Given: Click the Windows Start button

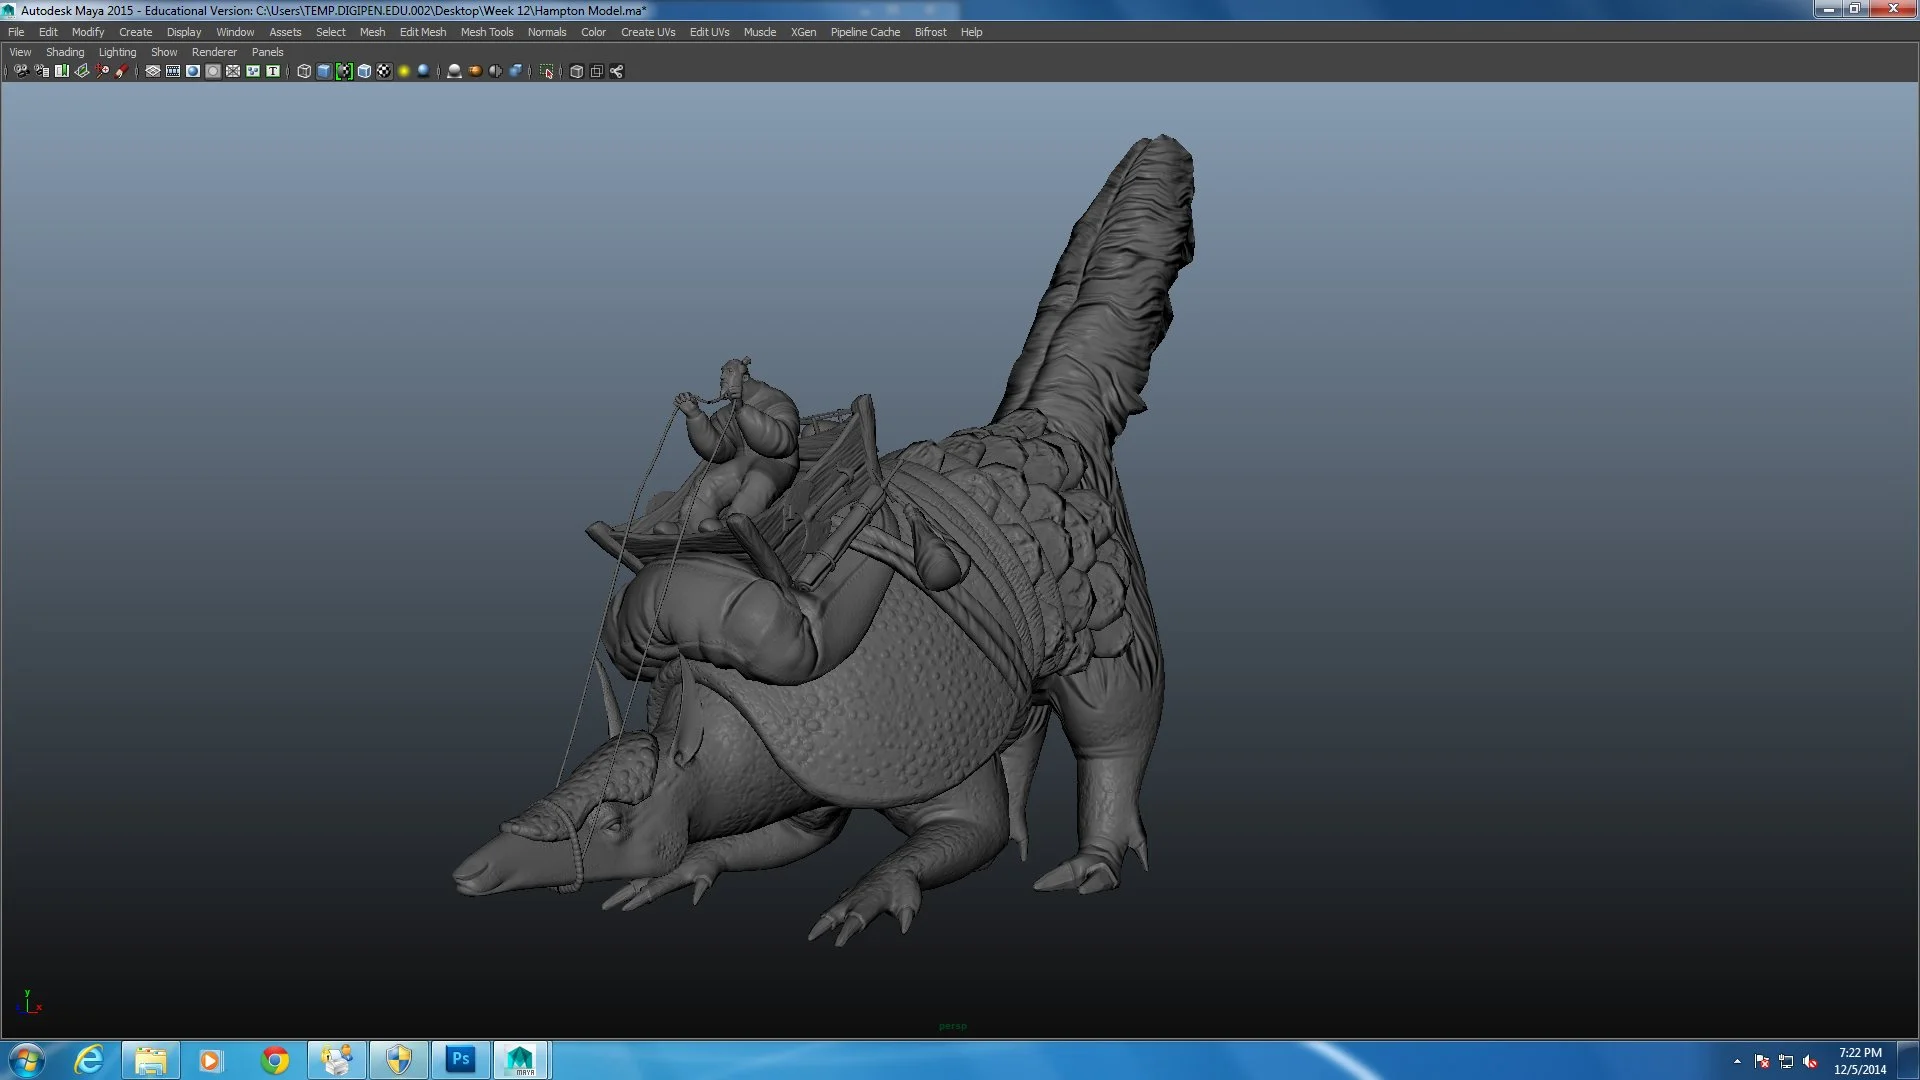Looking at the screenshot, I should tap(26, 1060).
